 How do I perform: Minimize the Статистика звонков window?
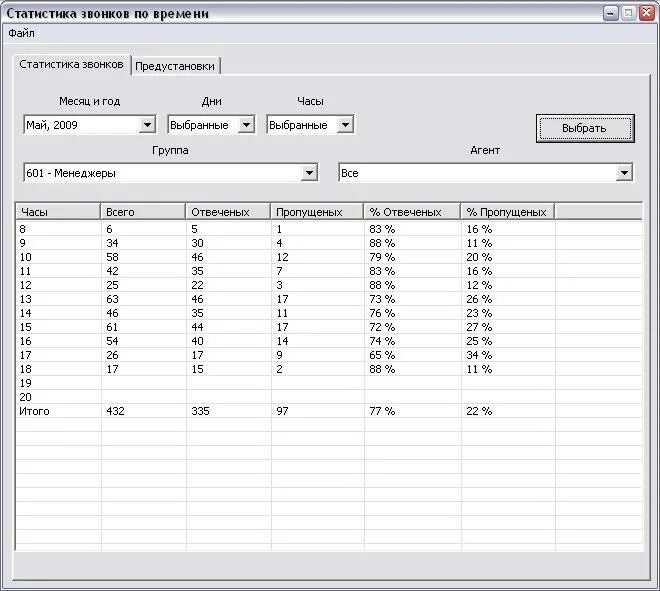click(x=610, y=13)
